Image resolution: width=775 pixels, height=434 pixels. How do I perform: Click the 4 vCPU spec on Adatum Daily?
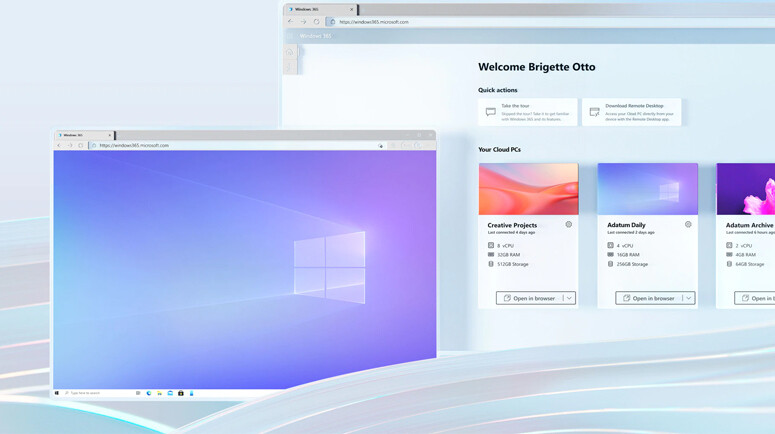point(620,246)
